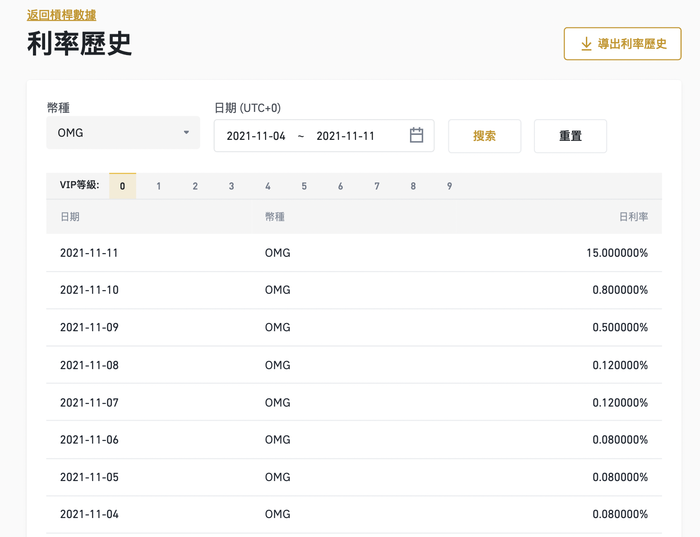
Task: Select VIP level 7 tab
Action: coord(377,186)
